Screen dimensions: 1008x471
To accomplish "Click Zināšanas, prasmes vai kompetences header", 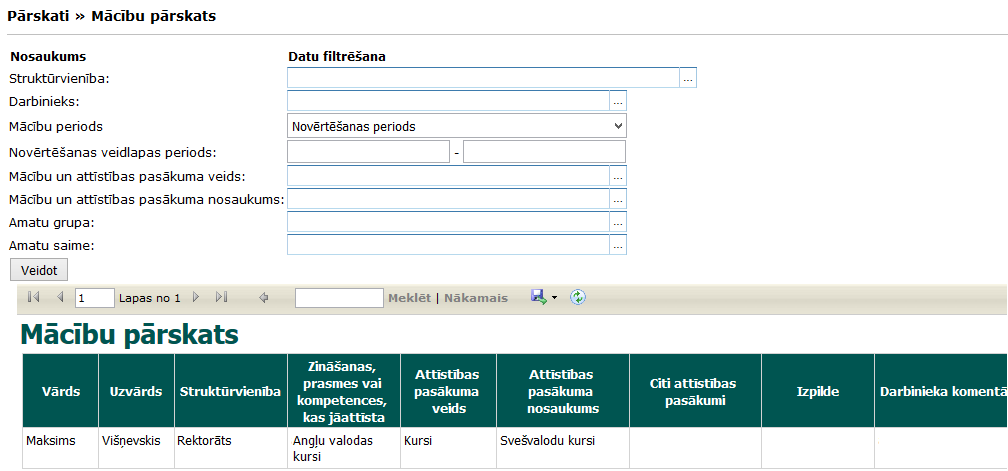I will (x=344, y=391).
